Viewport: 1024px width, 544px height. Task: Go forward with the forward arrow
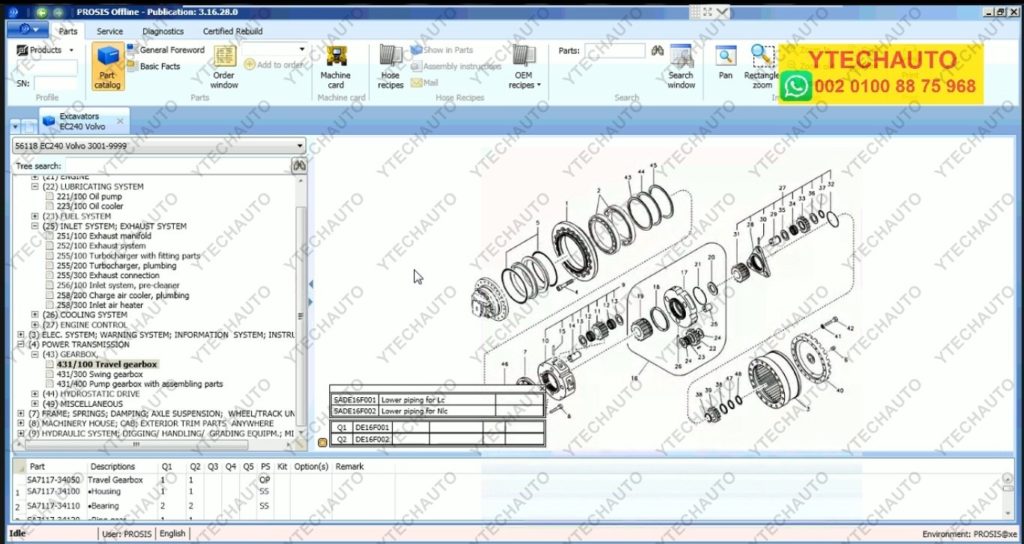(x=58, y=12)
